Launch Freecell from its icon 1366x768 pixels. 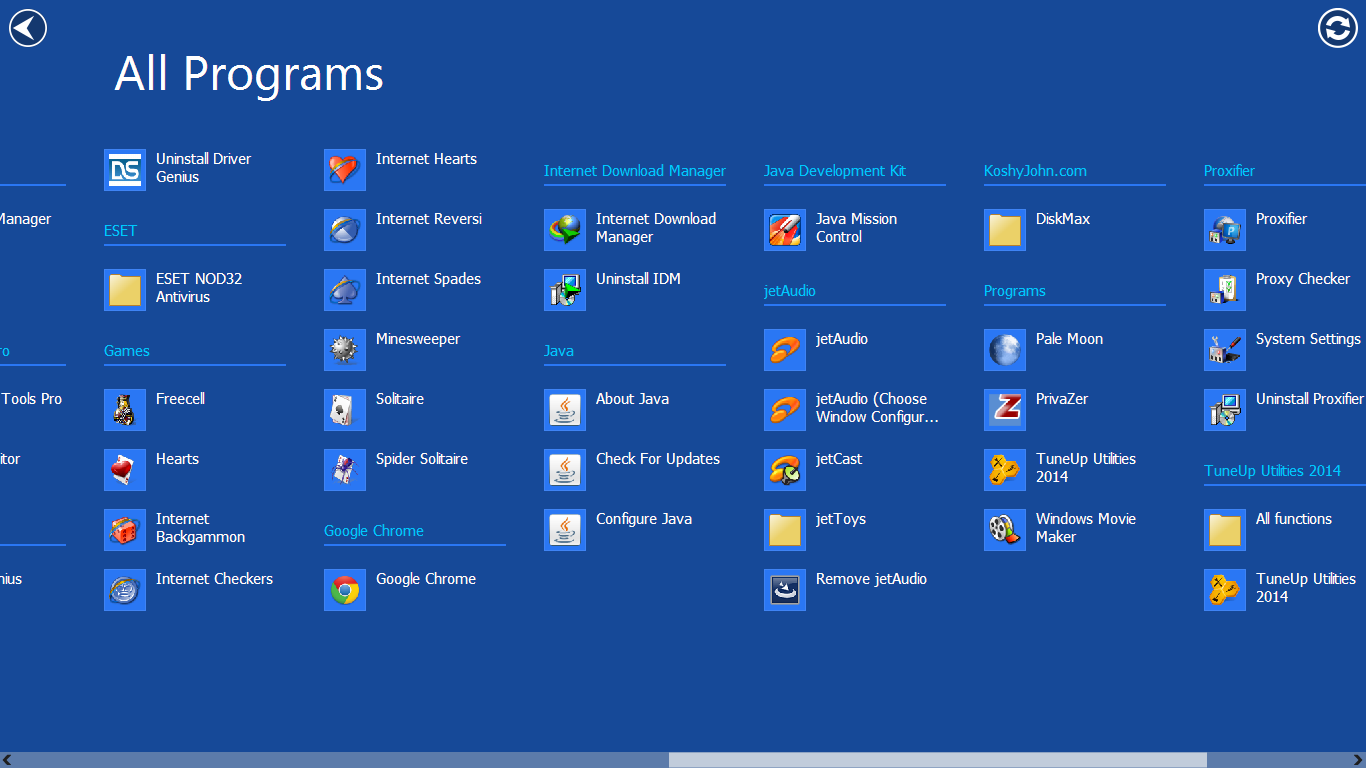click(125, 410)
